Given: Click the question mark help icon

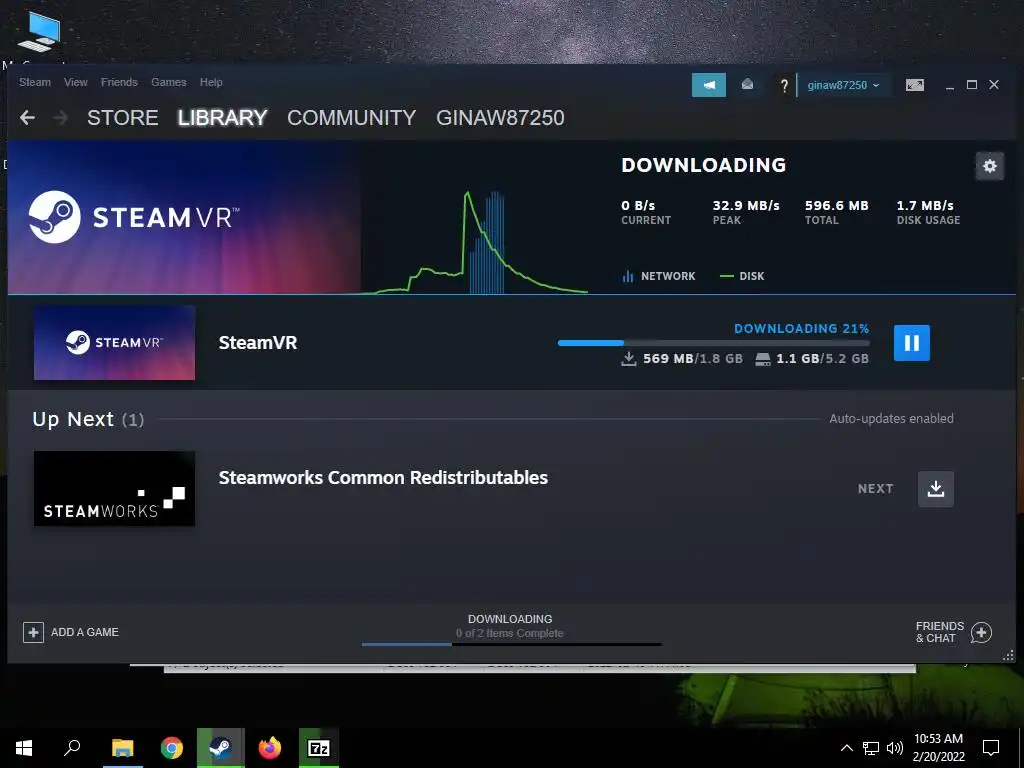Looking at the screenshot, I should (784, 86).
